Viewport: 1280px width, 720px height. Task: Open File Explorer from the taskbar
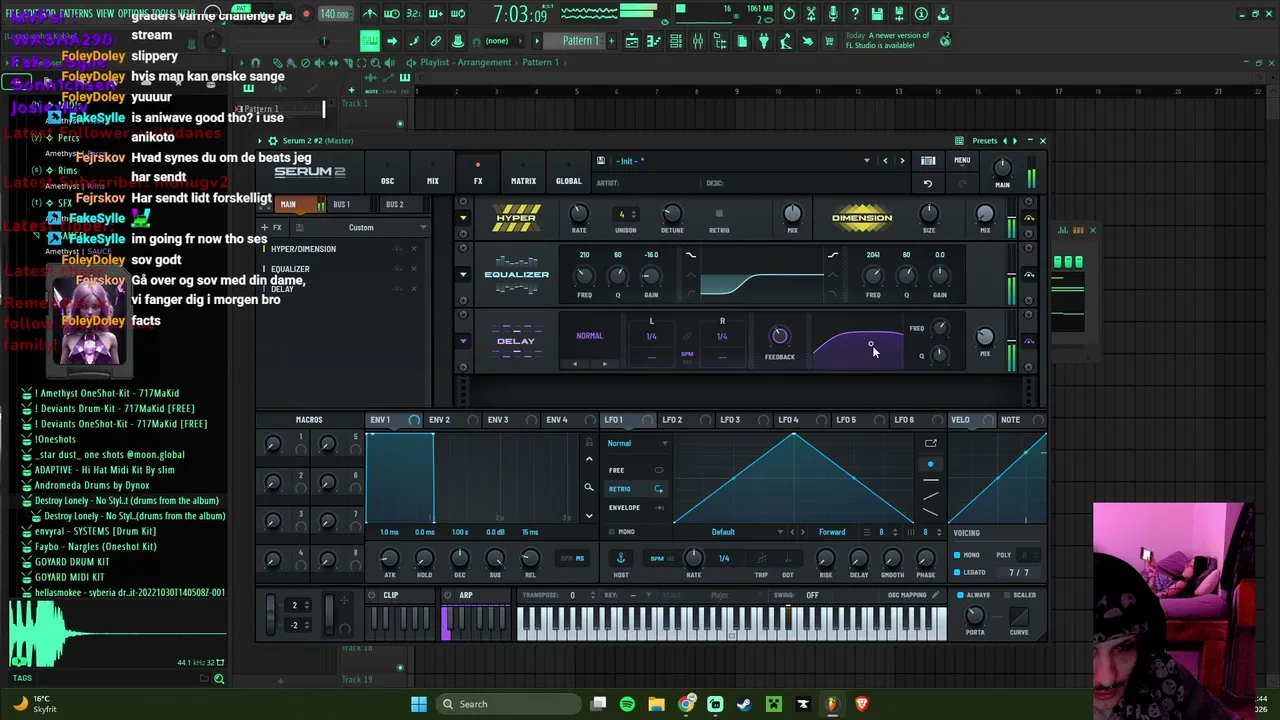(x=656, y=704)
